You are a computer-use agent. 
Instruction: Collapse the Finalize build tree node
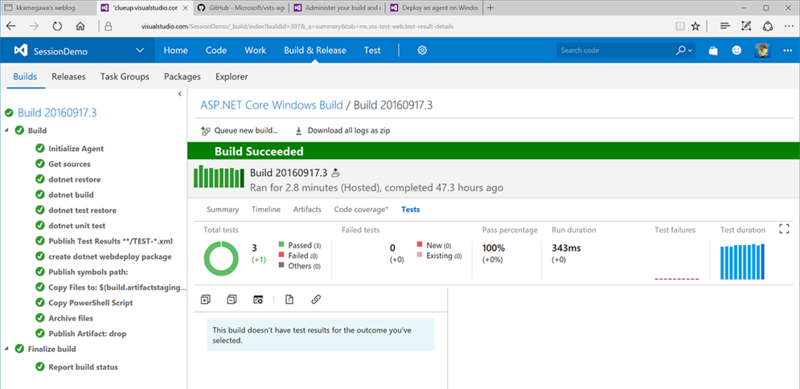pos(7,349)
